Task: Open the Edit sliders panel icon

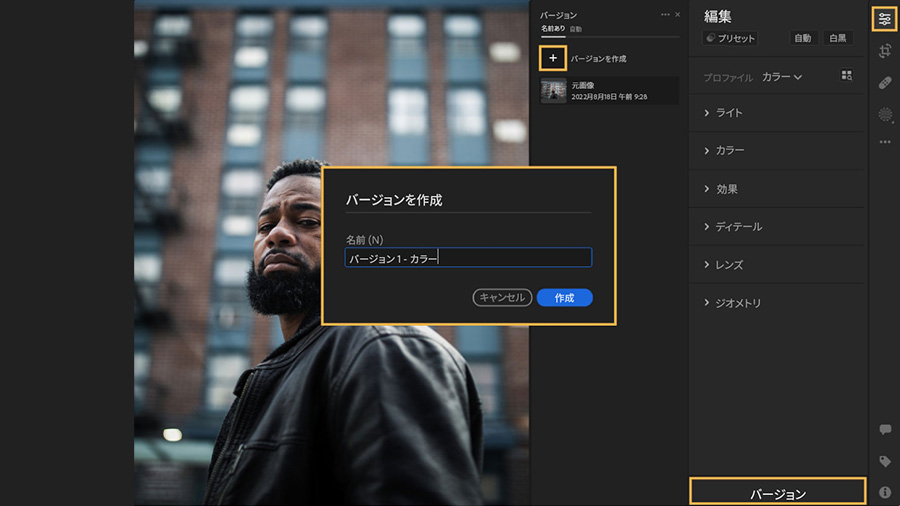Action: [885, 20]
